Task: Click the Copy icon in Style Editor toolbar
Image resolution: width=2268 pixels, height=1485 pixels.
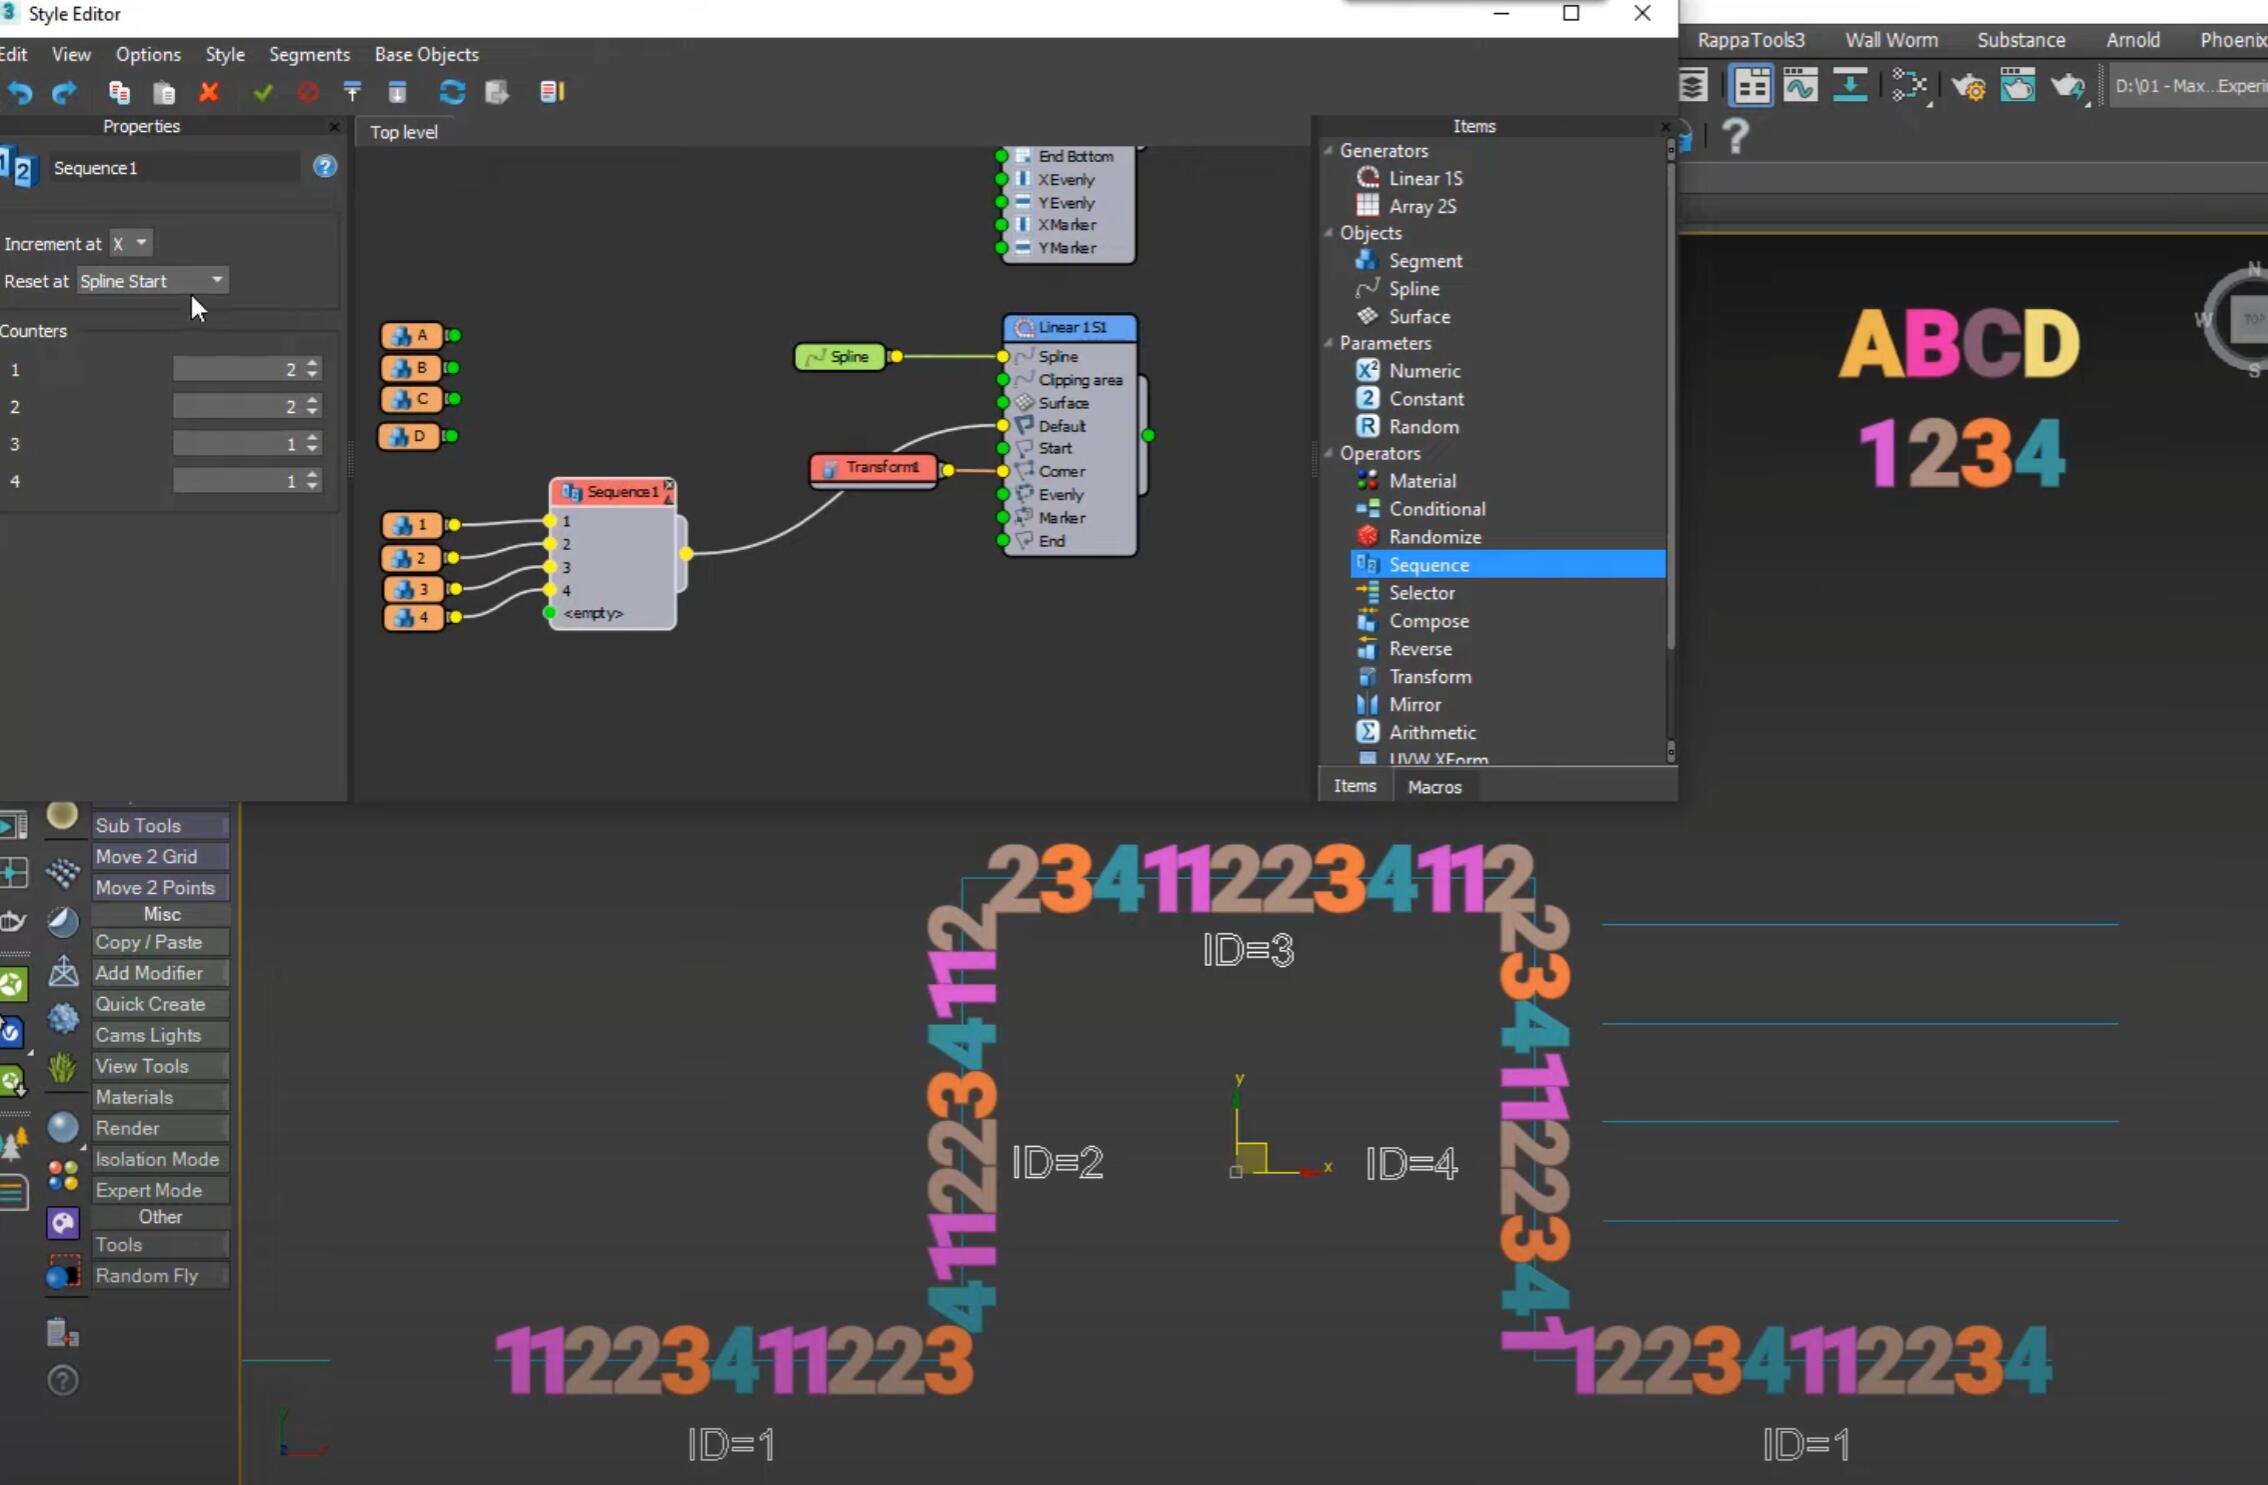Action: pyautogui.click(x=120, y=92)
